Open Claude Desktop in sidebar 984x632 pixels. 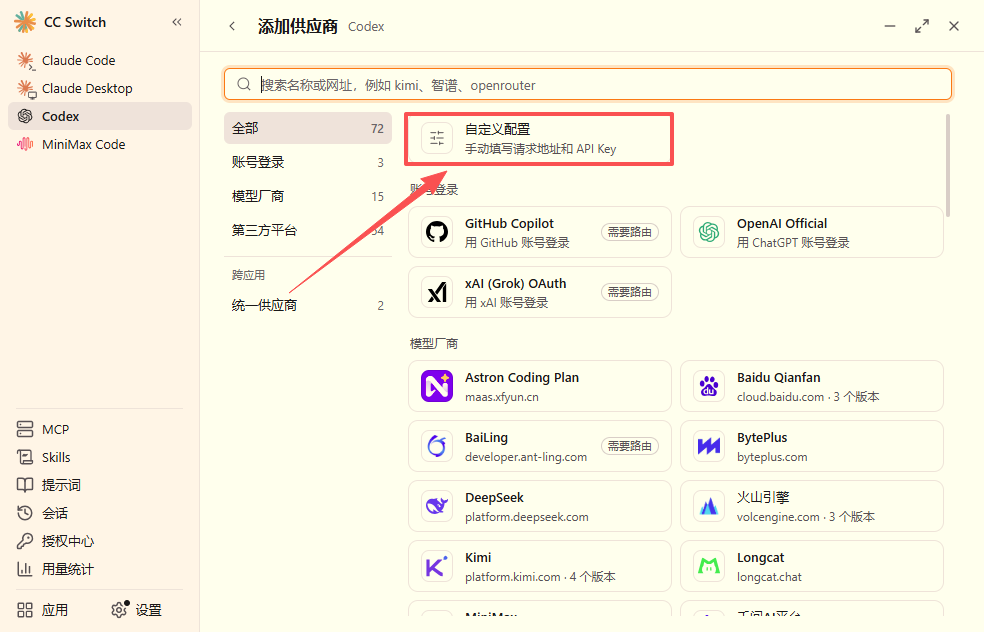pos(100,88)
